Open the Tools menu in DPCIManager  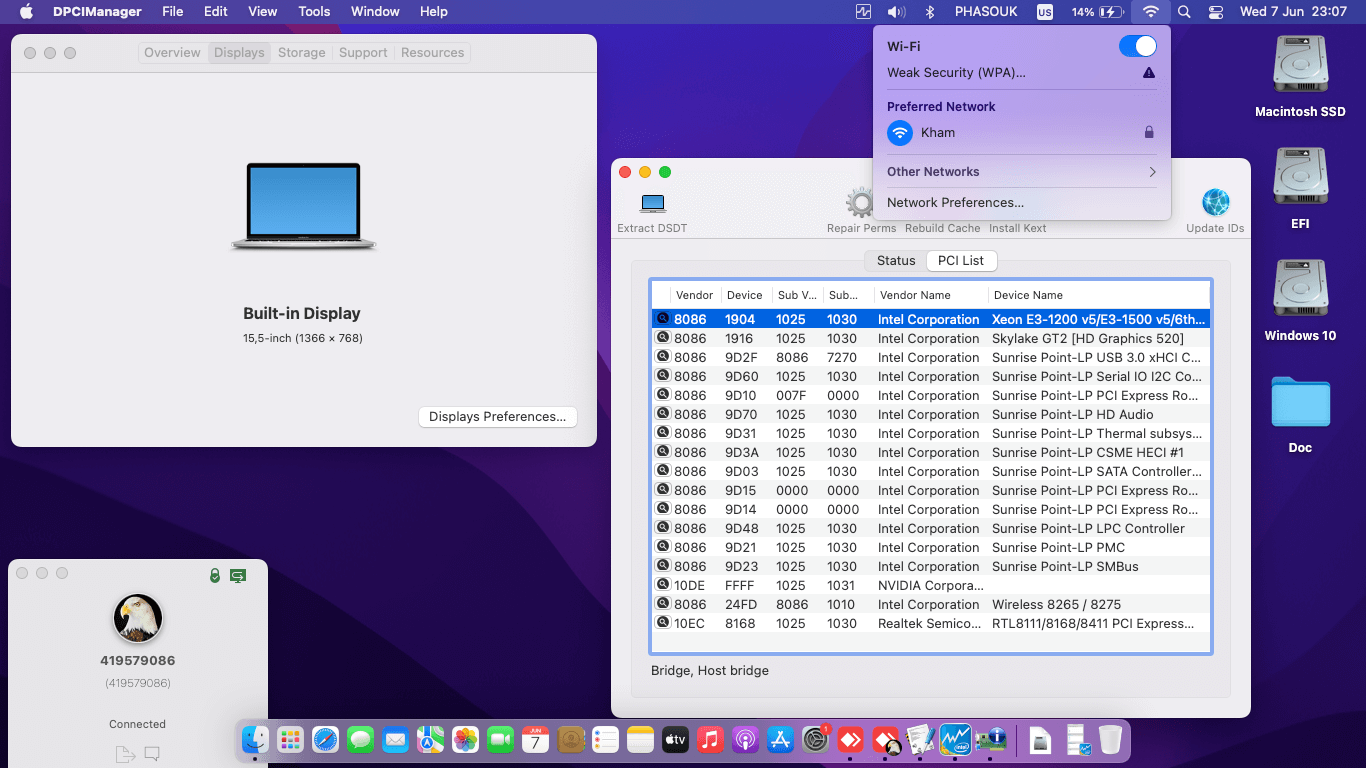click(x=313, y=11)
